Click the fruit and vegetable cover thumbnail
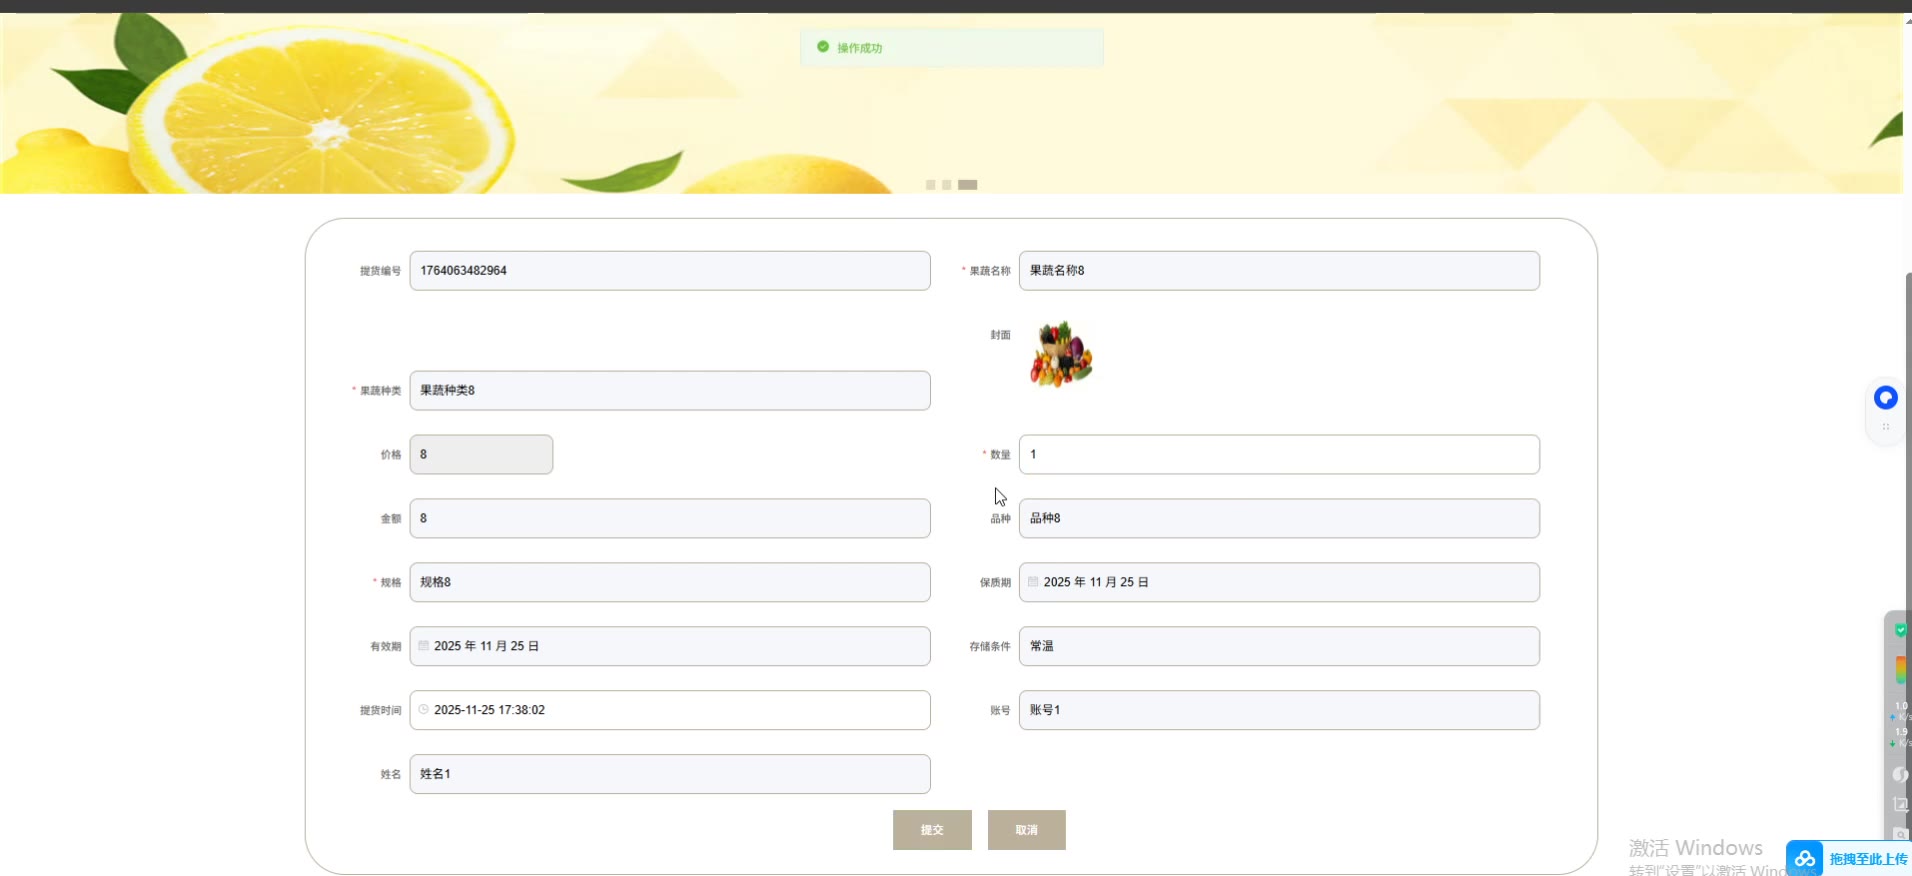This screenshot has height=876, width=1912. [x=1061, y=354]
